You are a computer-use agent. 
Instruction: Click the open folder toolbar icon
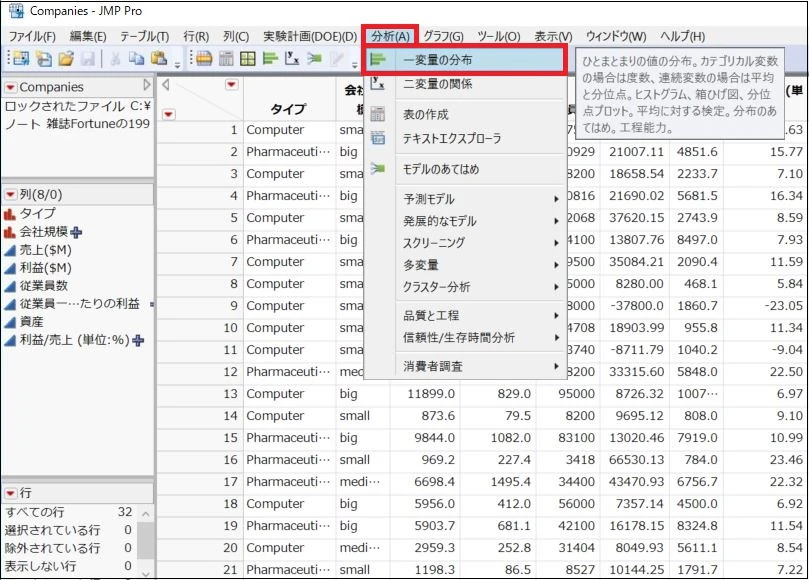tap(67, 59)
